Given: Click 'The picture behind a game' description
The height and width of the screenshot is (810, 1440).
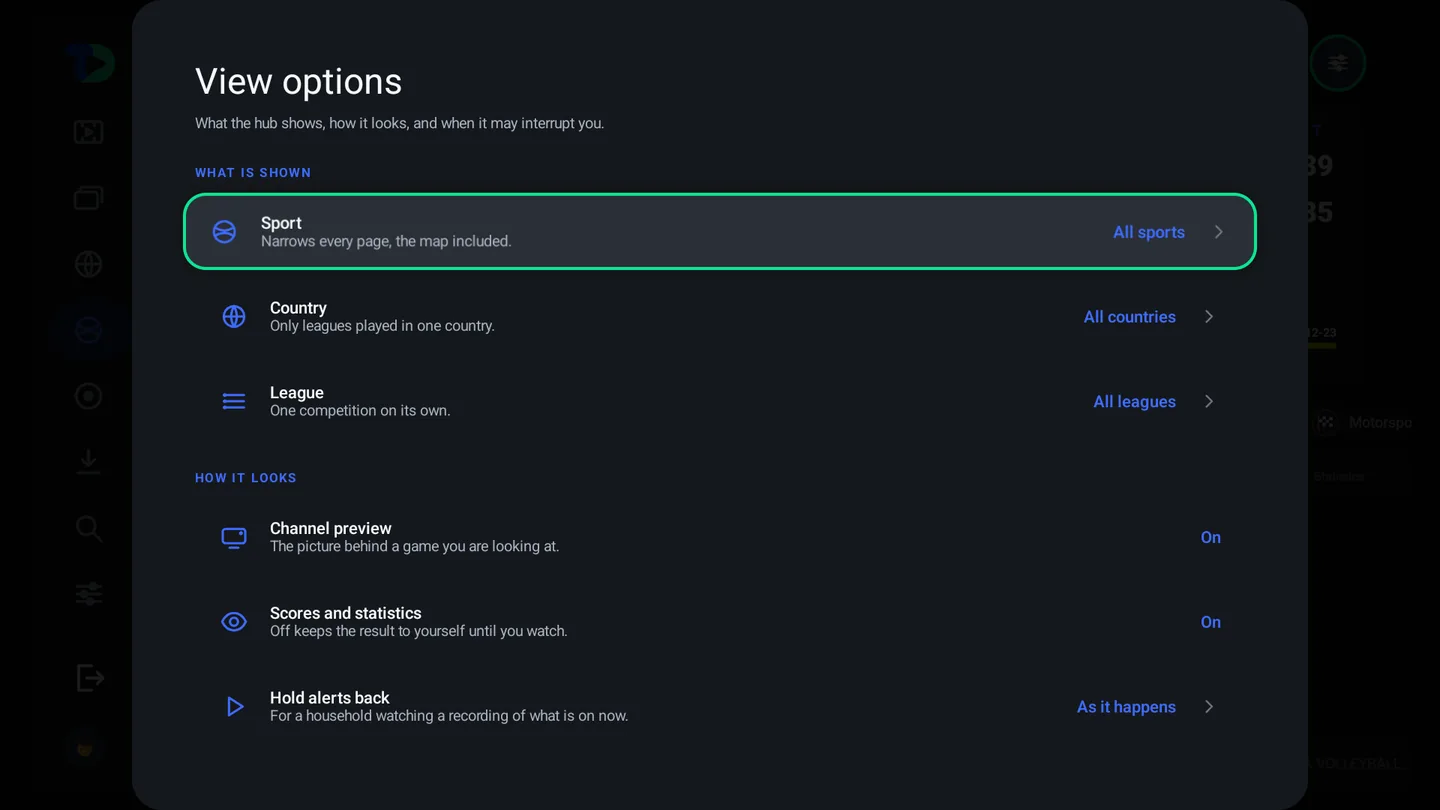Looking at the screenshot, I should (414, 547).
